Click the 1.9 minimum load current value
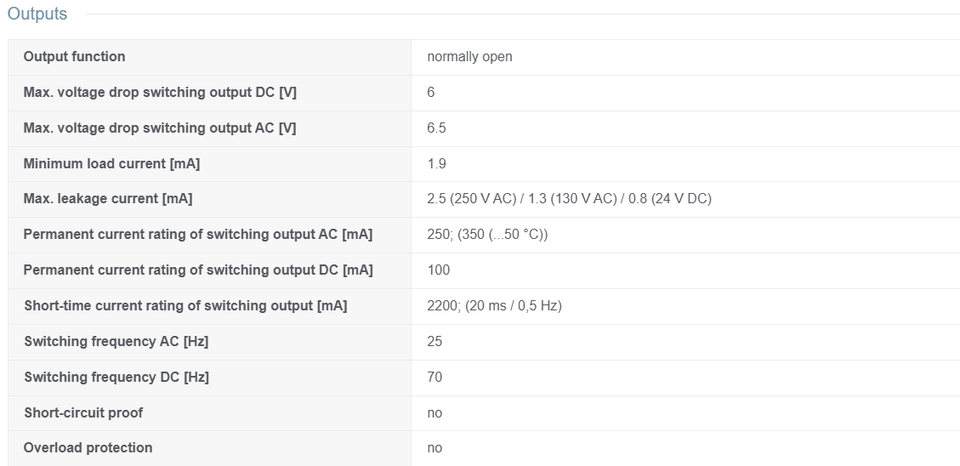960x466 pixels. [x=437, y=163]
